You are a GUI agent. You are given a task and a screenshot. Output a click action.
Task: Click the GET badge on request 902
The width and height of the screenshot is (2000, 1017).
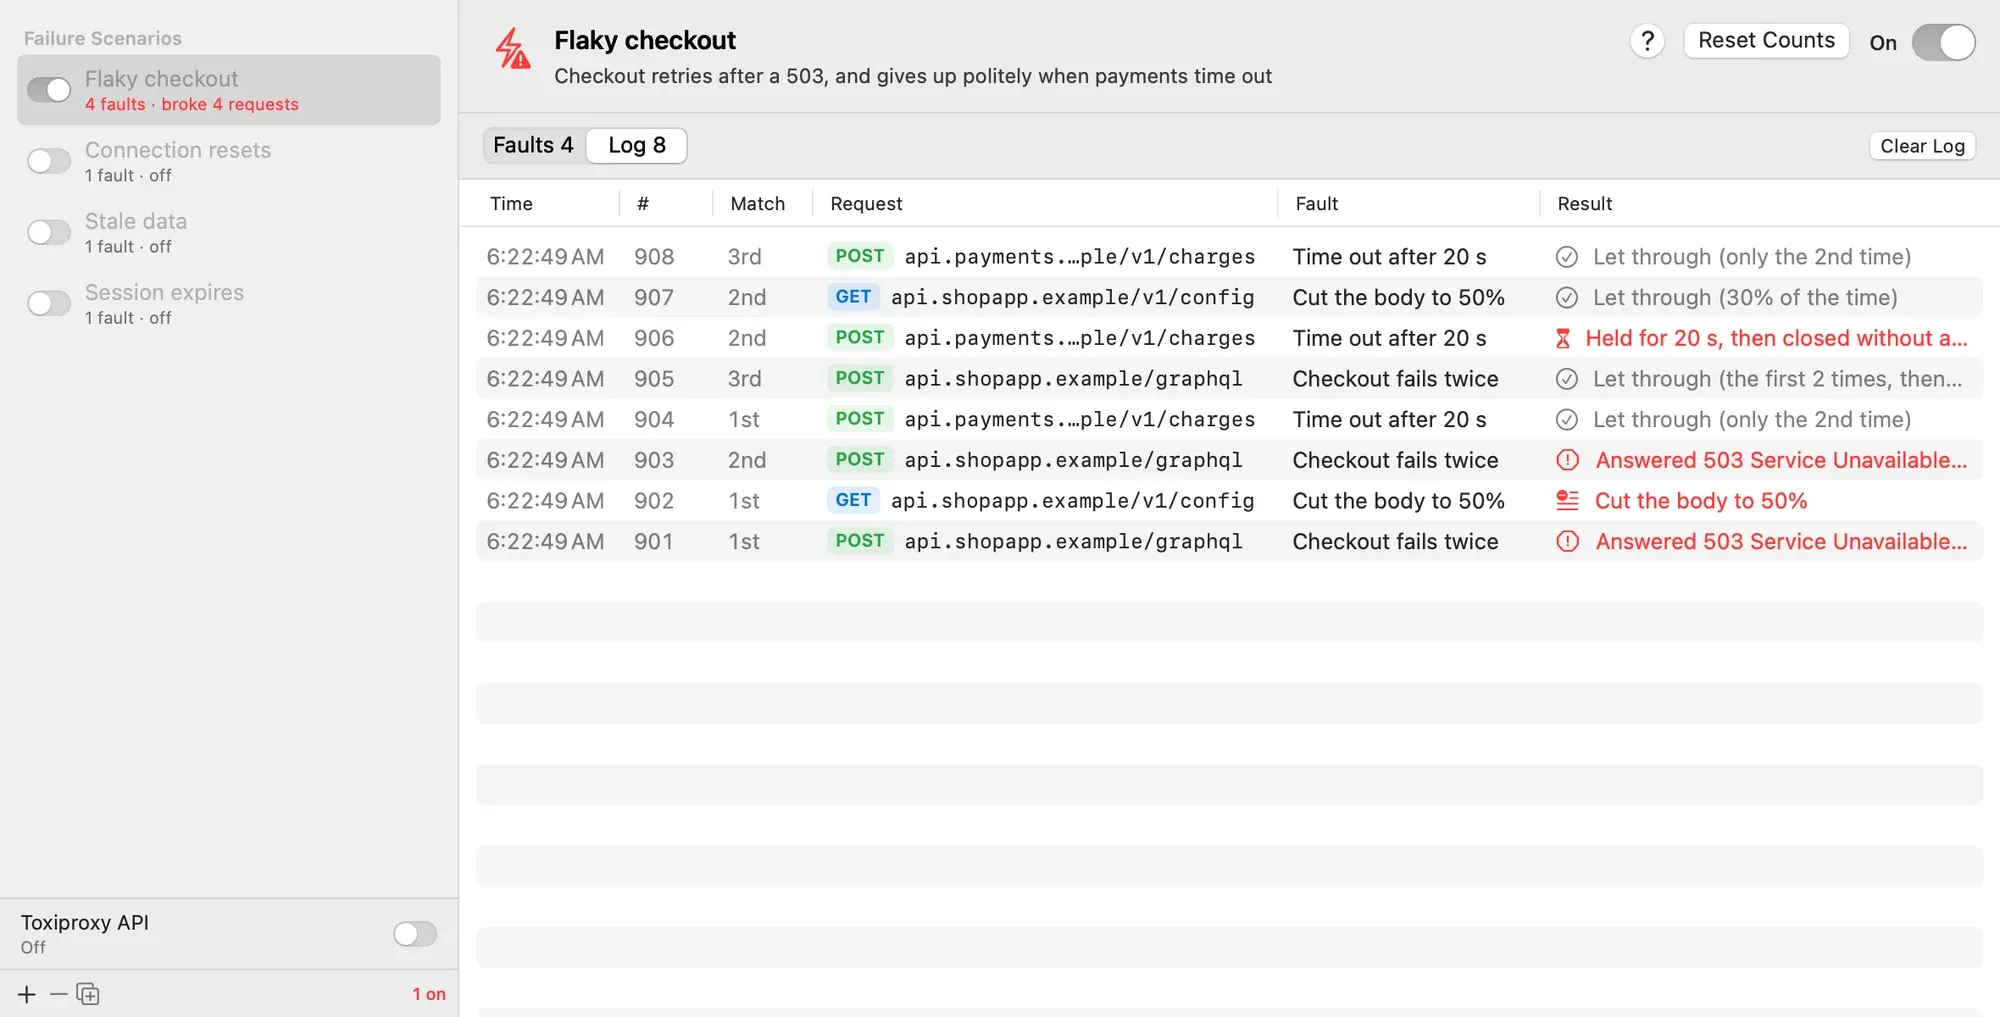853,500
